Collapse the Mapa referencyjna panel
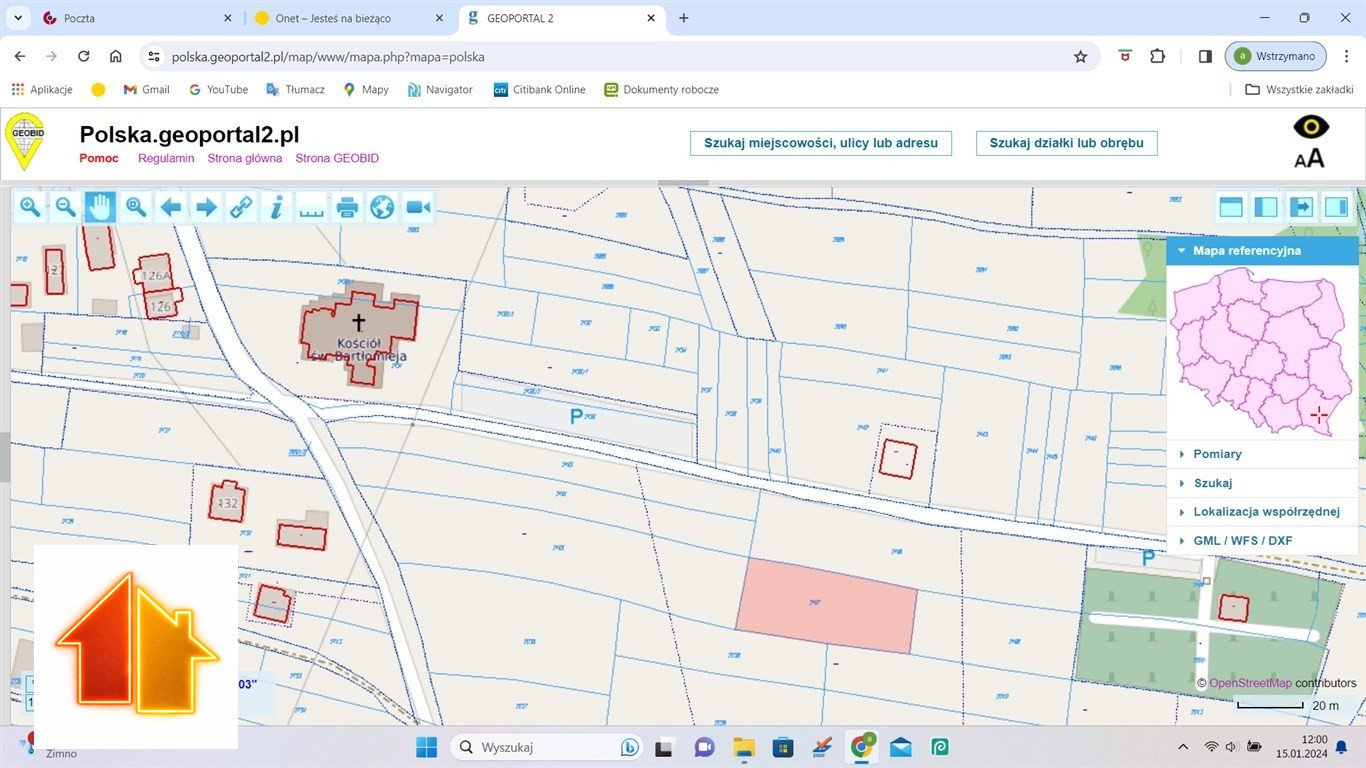Screen dimensions: 1366x768 pos(1262,251)
